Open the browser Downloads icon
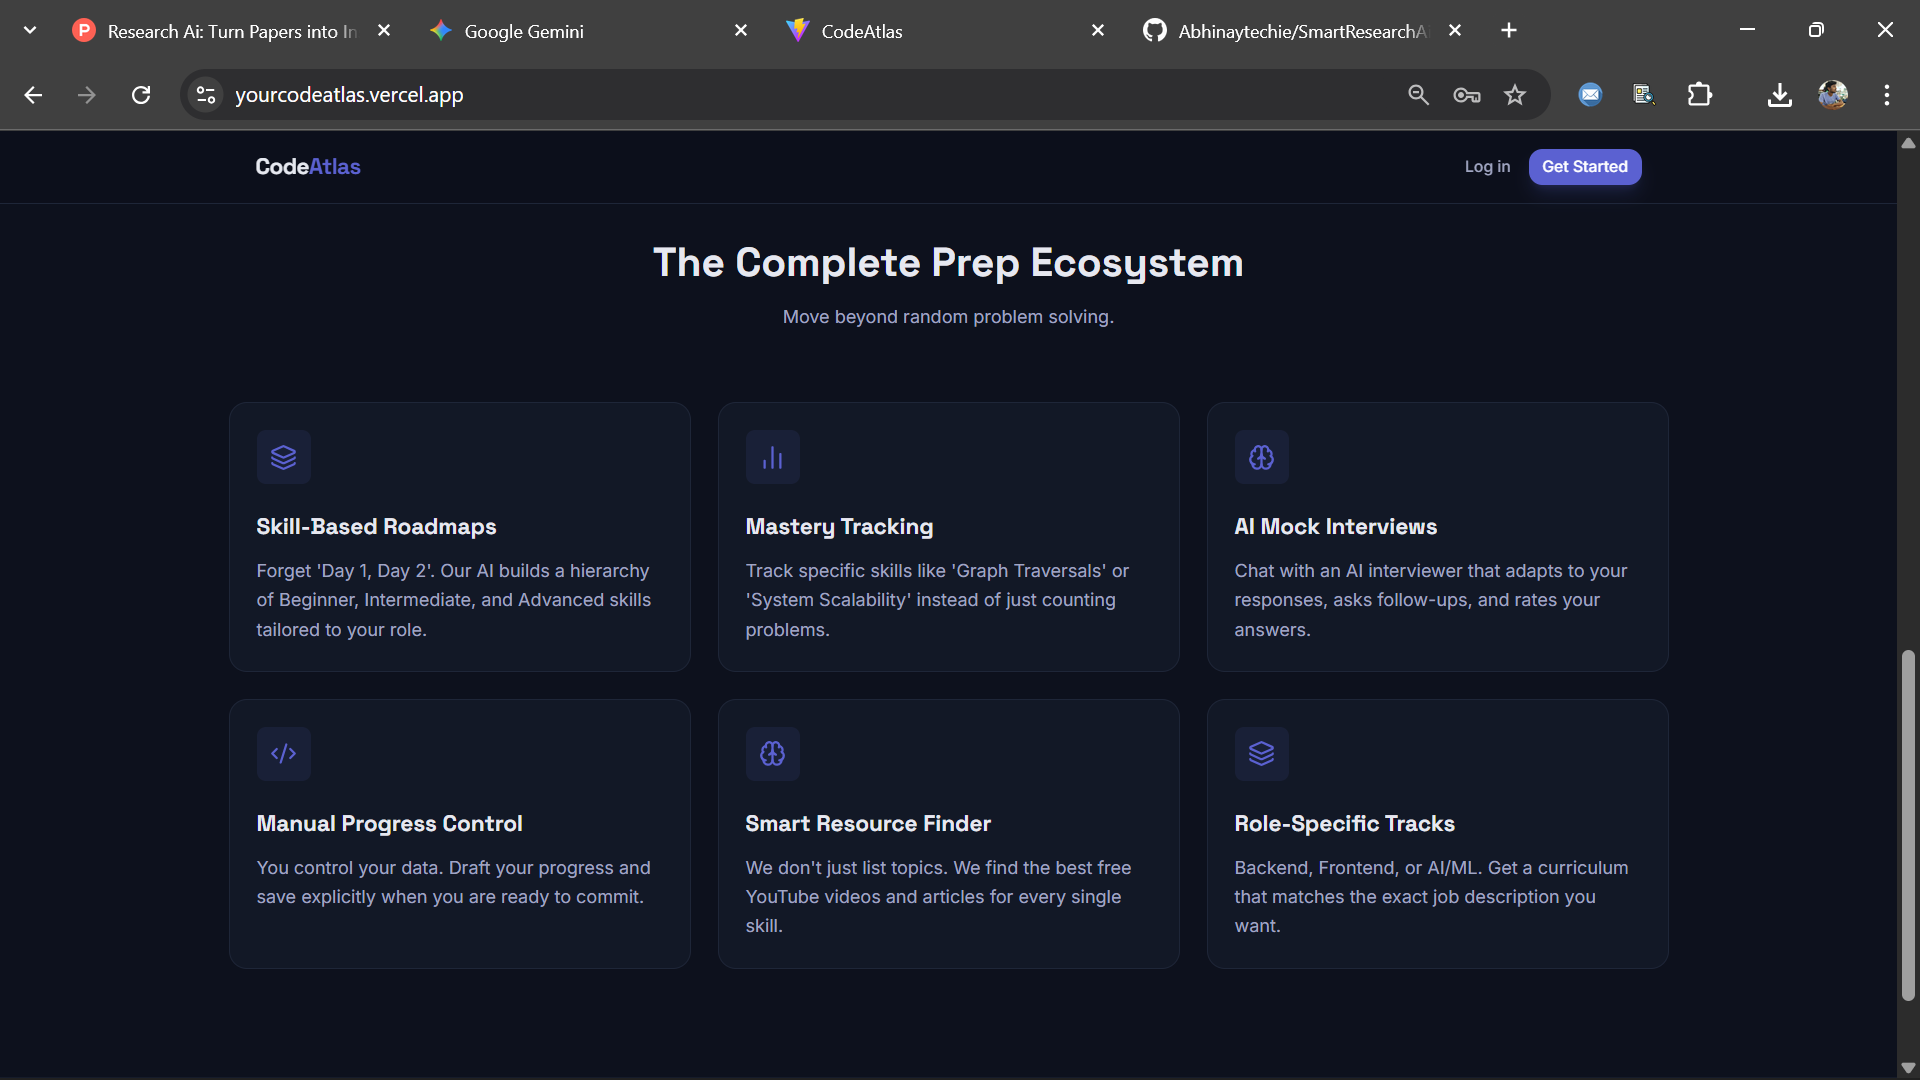Screen dimensions: 1920x1080 click(x=1780, y=95)
